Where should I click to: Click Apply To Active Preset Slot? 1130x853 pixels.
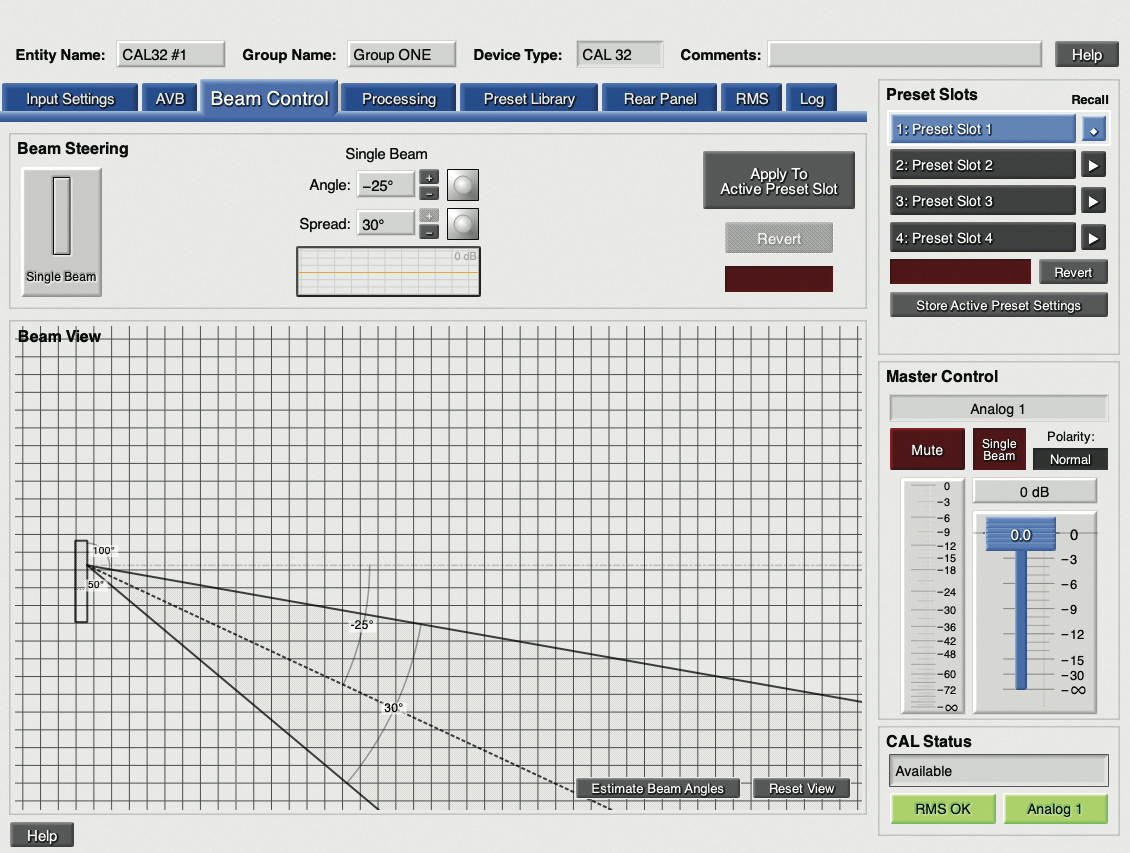(x=779, y=181)
